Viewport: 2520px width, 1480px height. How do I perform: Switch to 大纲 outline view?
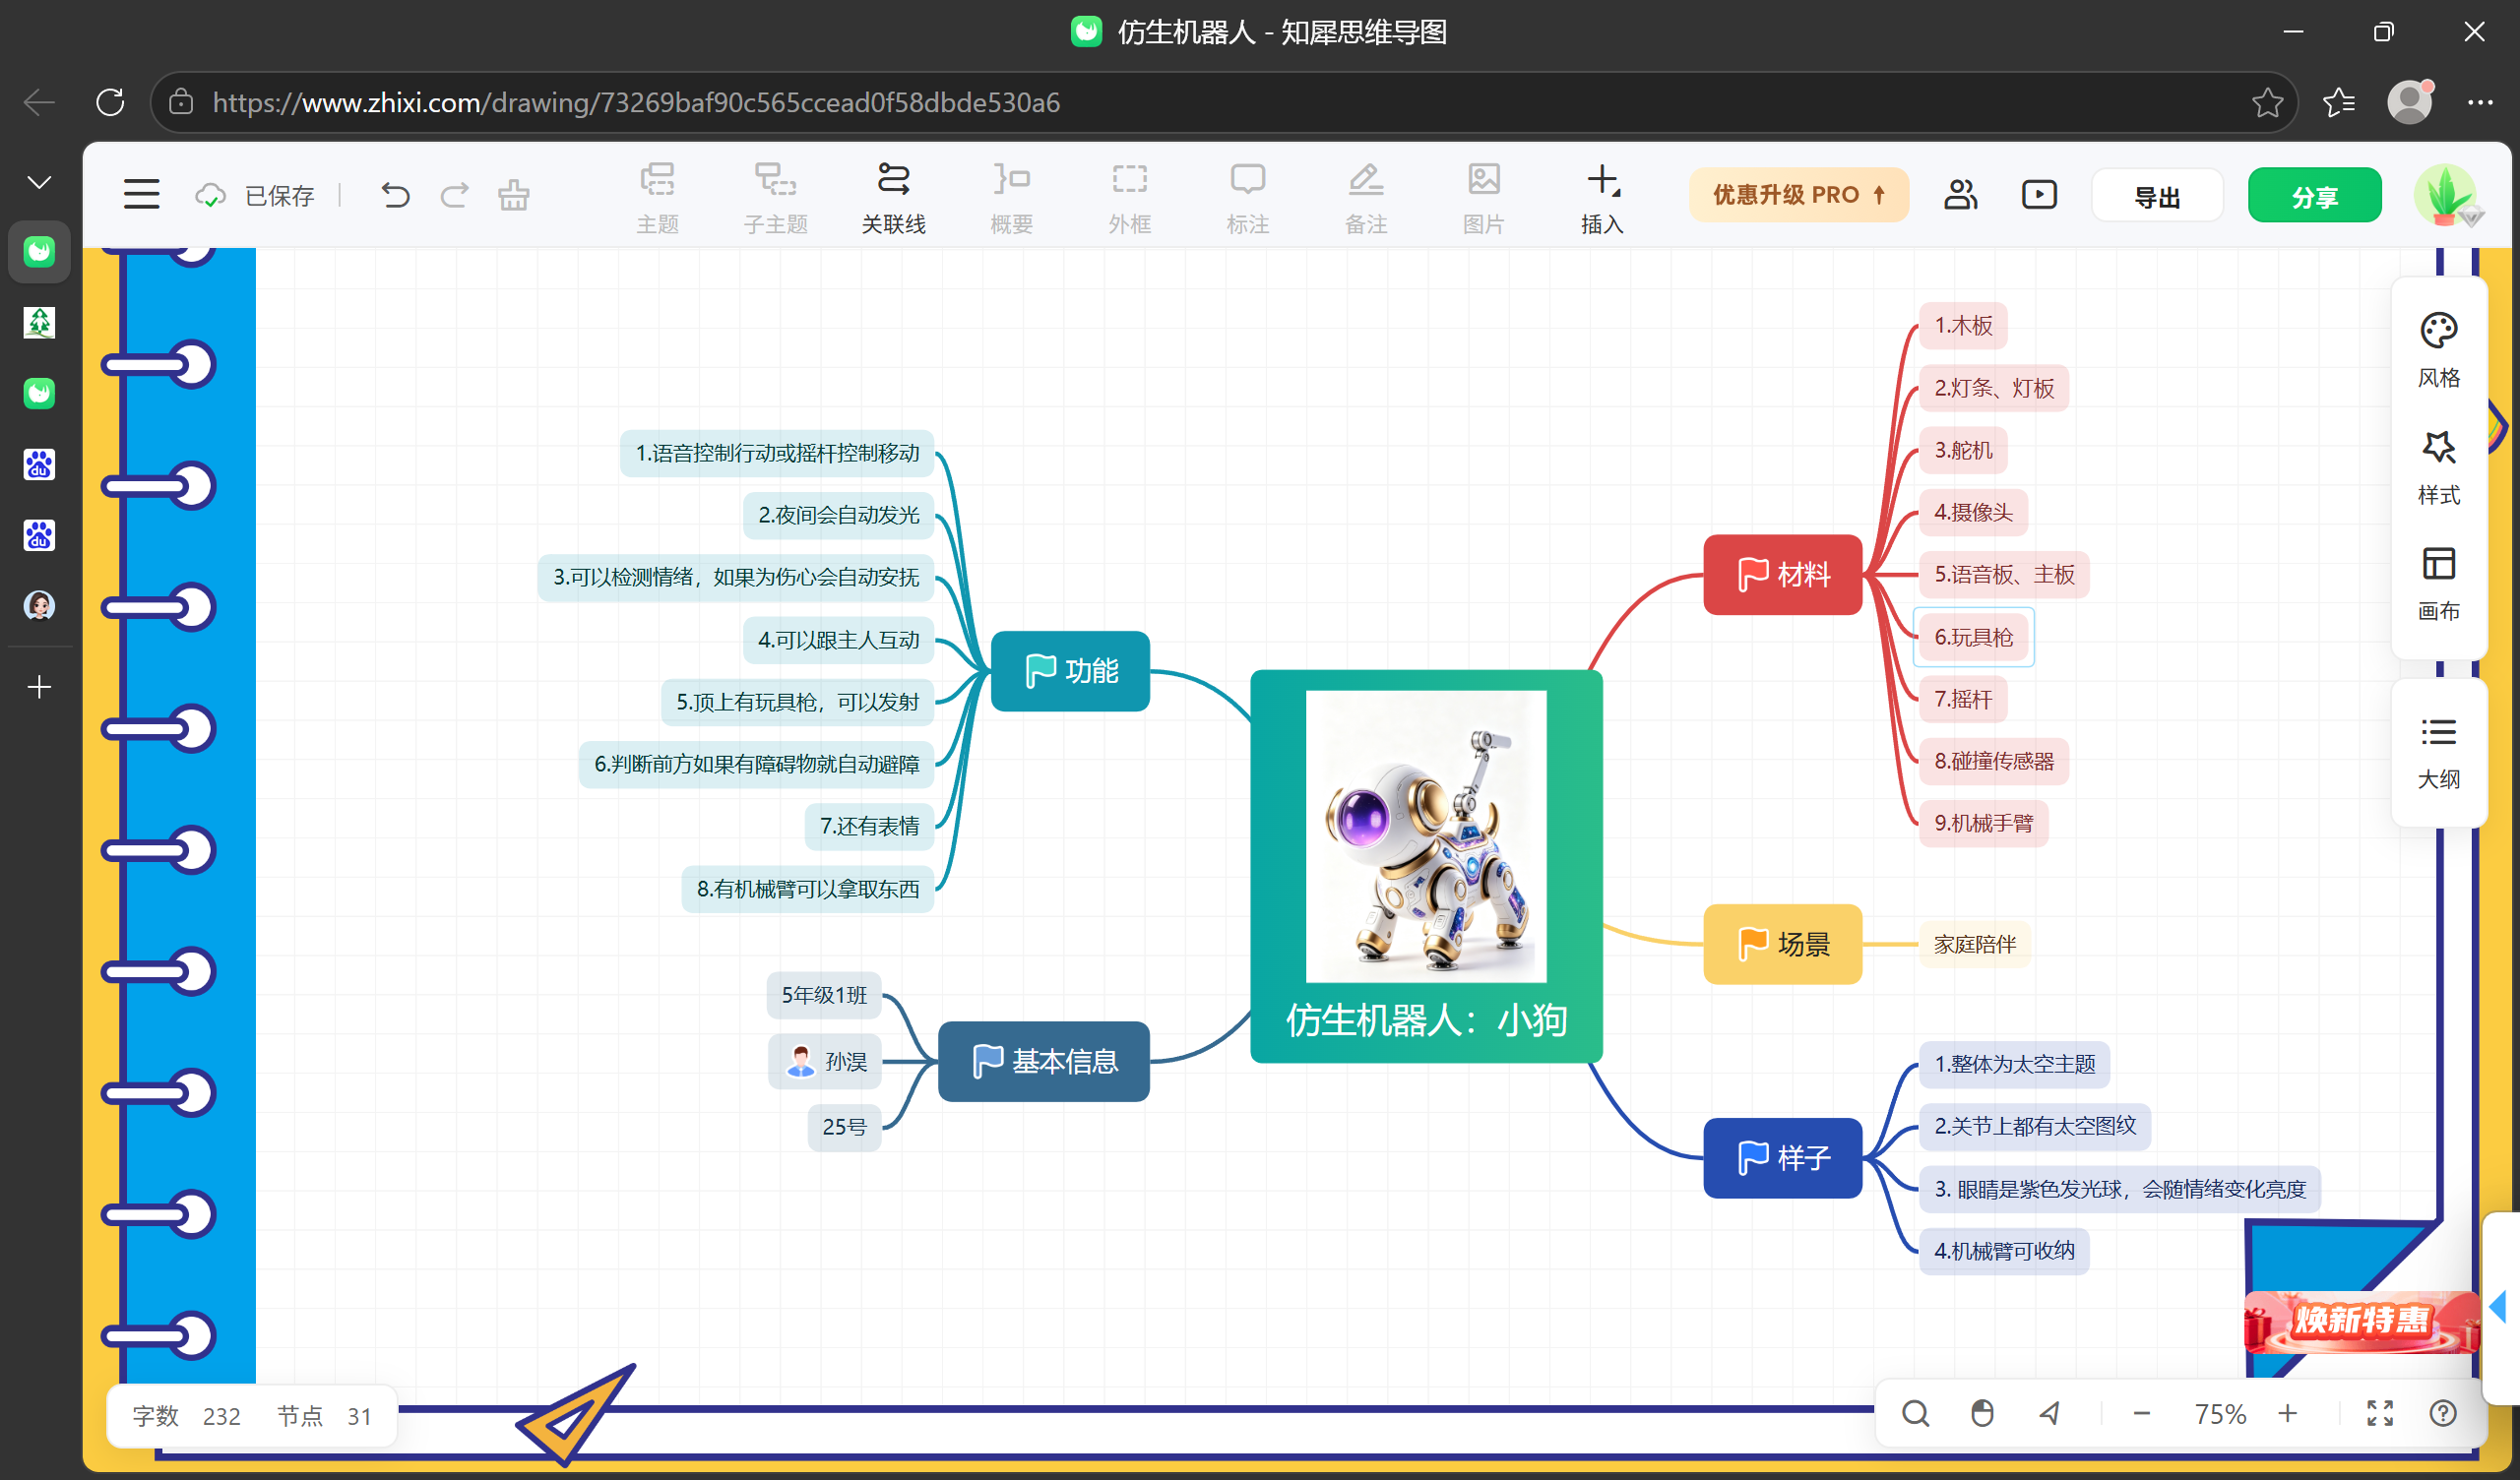[x=2438, y=752]
